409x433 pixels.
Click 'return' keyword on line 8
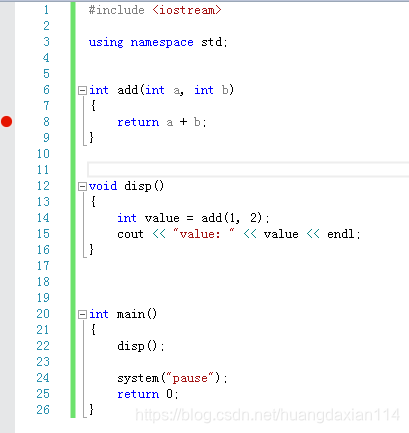[x=138, y=122]
